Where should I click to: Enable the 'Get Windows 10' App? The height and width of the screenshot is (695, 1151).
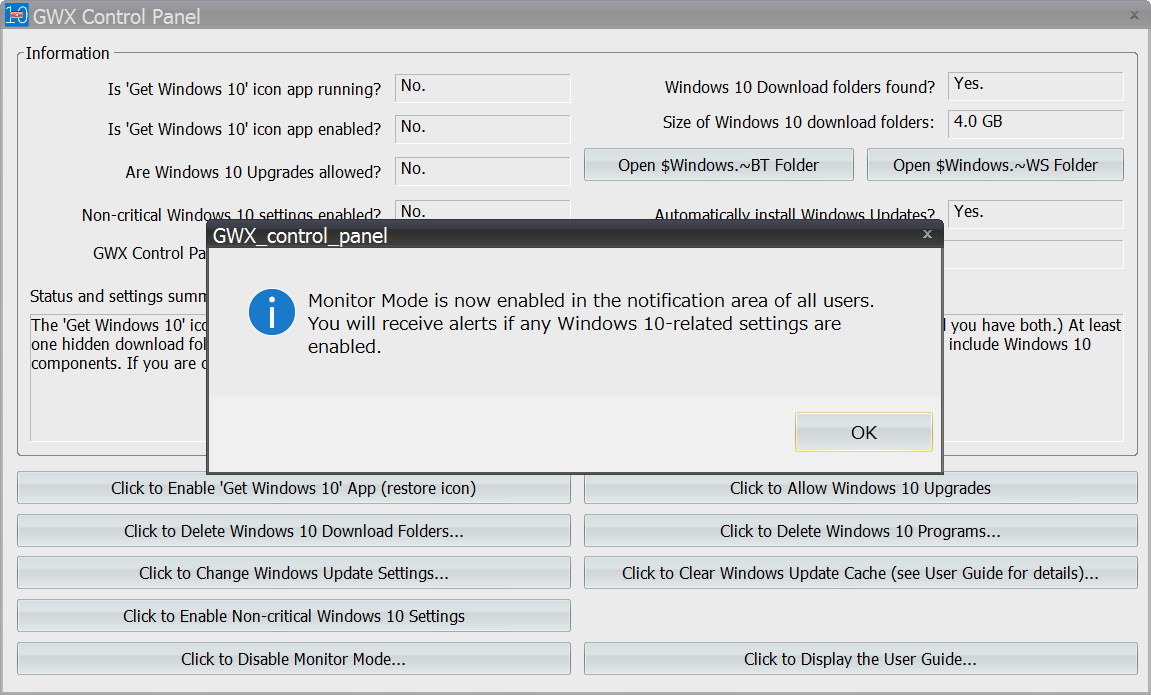293,487
